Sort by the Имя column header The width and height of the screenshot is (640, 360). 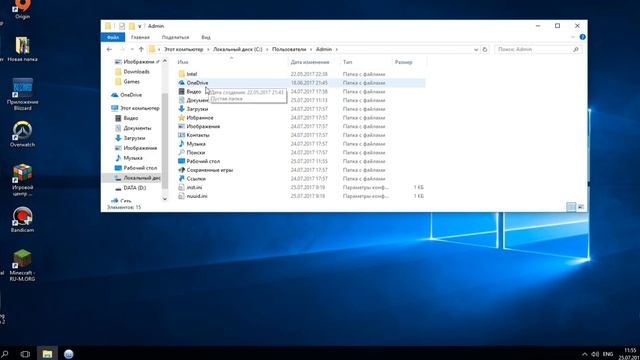point(183,62)
